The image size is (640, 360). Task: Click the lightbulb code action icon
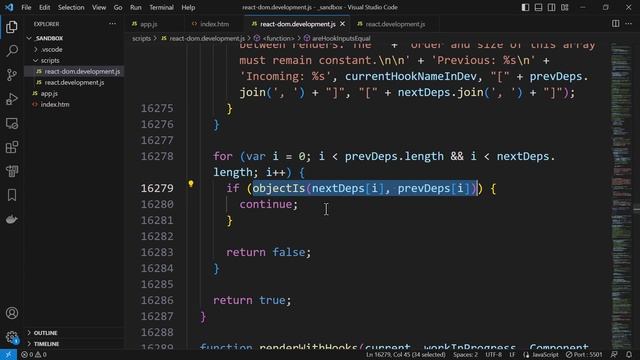[x=191, y=184]
